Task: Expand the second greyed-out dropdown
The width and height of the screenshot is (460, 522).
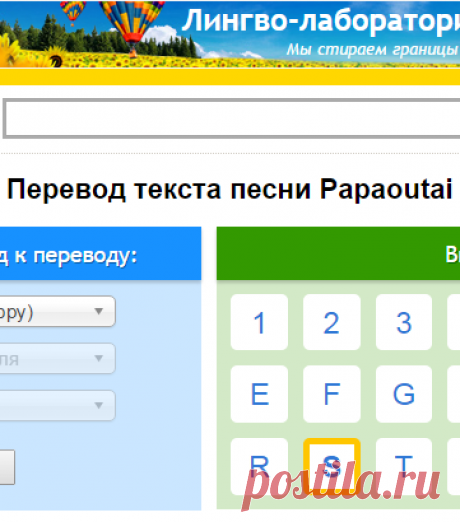Action: point(57,358)
